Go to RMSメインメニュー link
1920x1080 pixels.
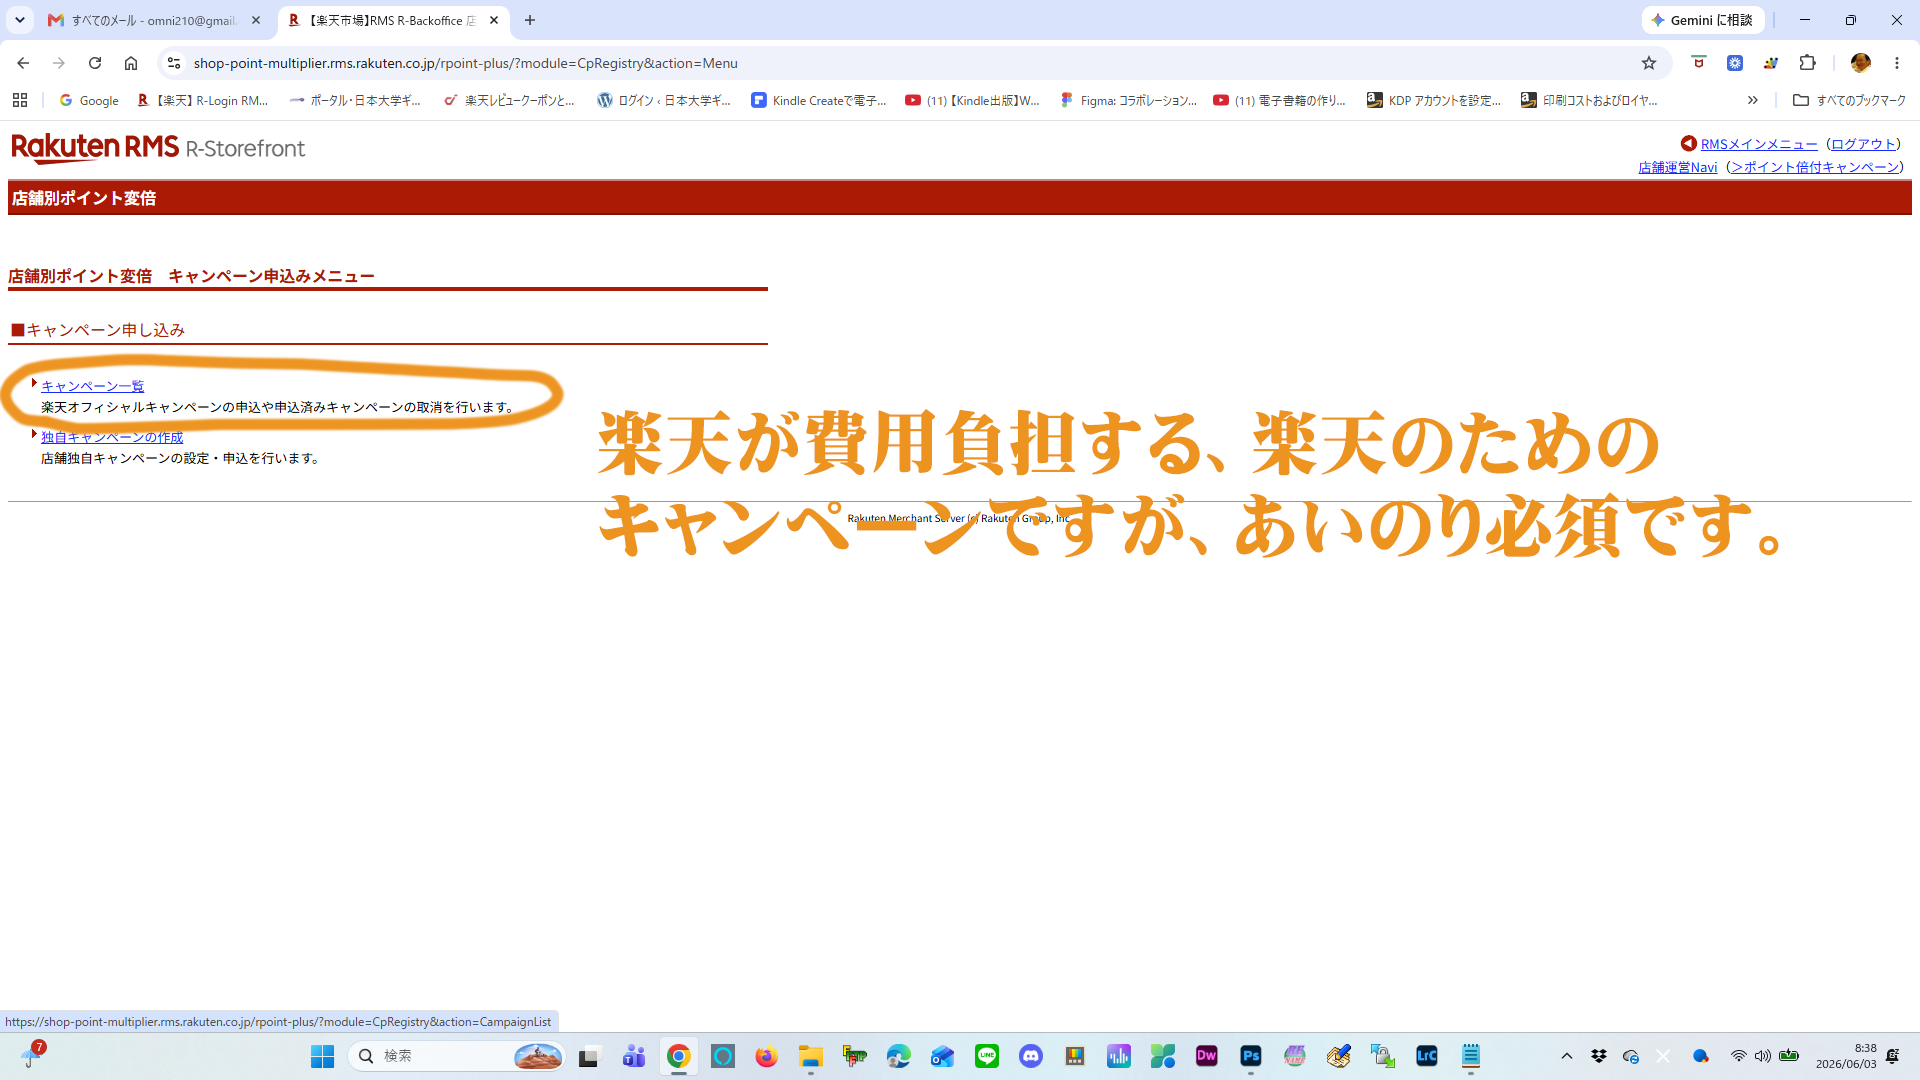[1759, 144]
